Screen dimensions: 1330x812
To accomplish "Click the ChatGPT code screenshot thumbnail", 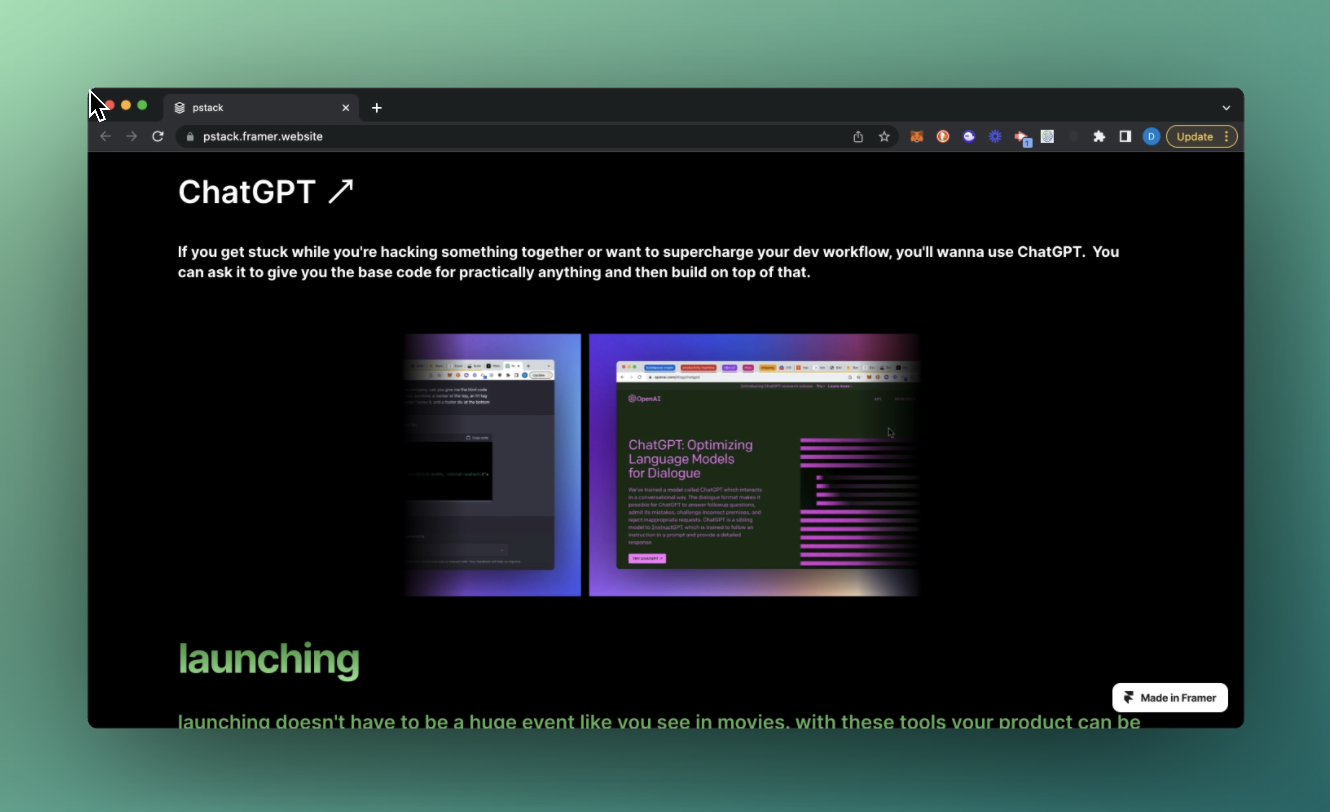I will [493, 465].
